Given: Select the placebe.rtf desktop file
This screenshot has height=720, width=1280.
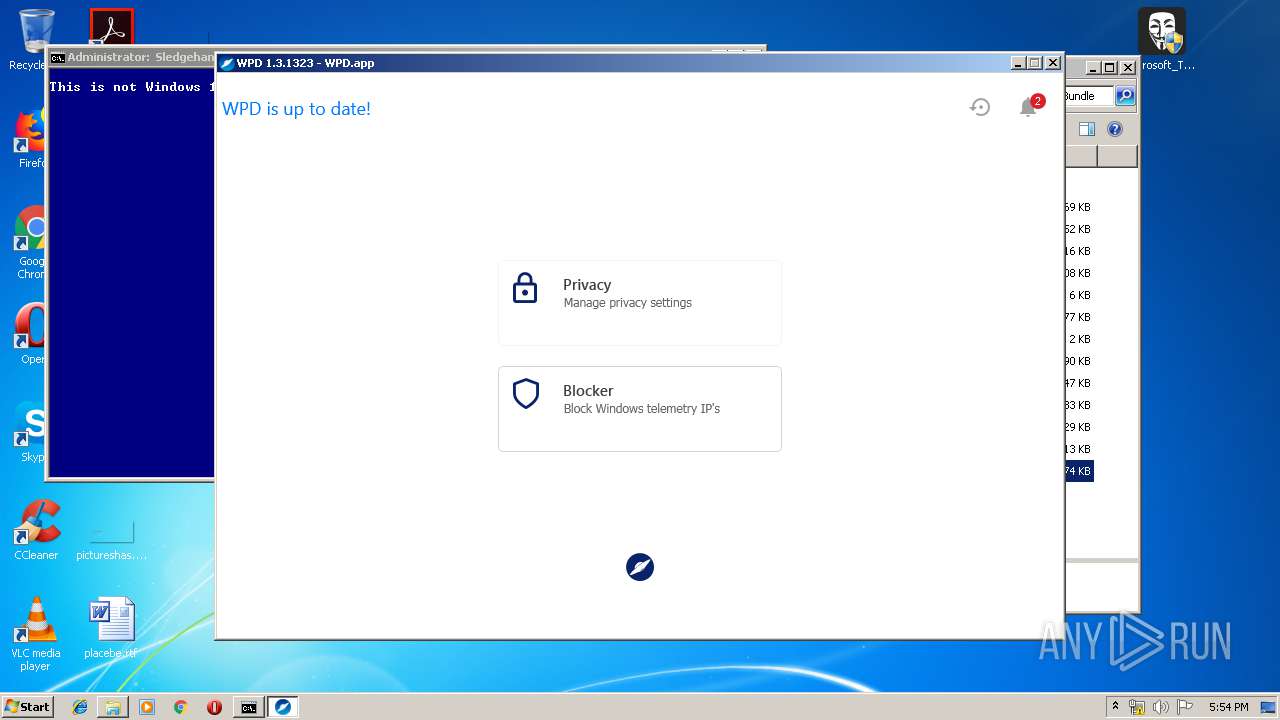Looking at the screenshot, I should (111, 628).
